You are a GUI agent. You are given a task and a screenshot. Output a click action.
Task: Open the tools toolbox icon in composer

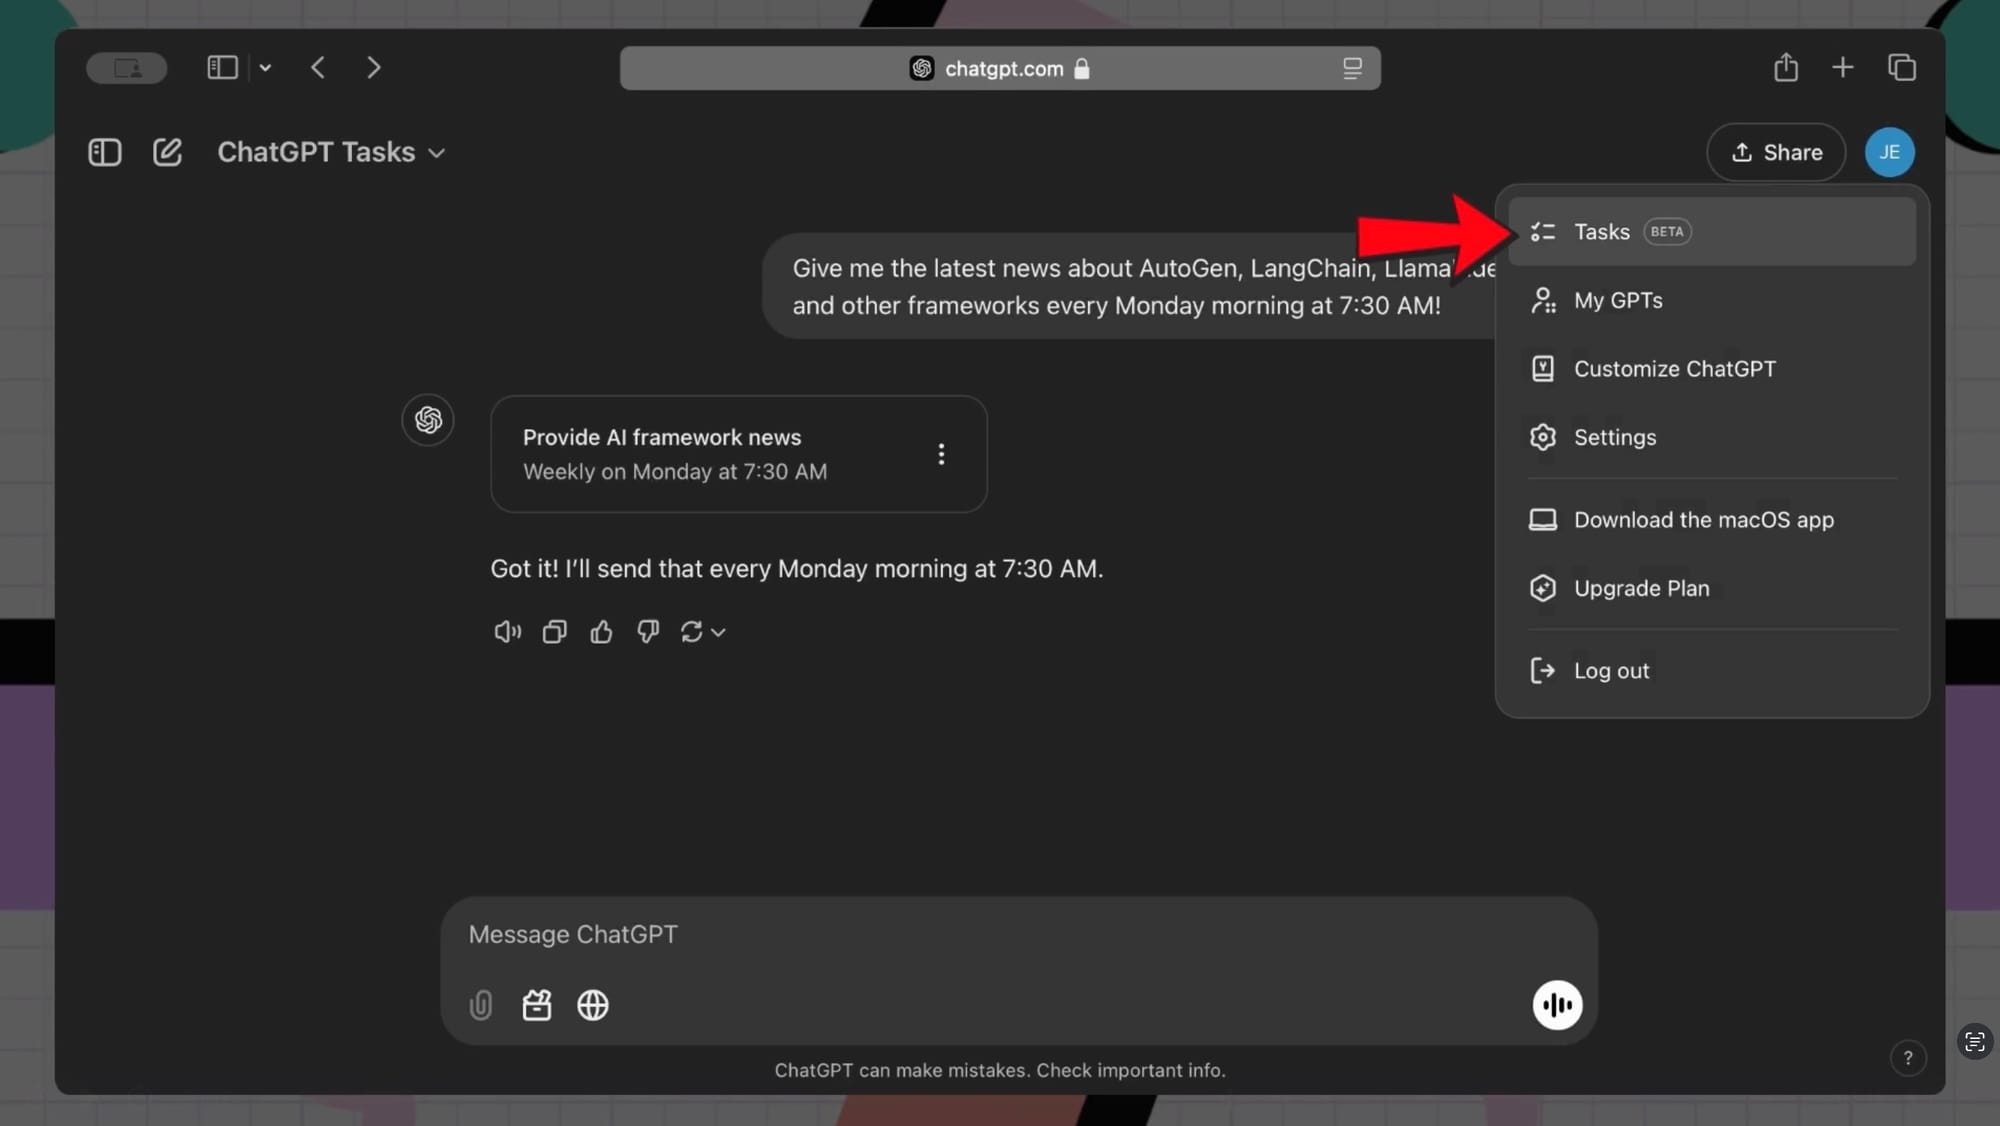(537, 1005)
